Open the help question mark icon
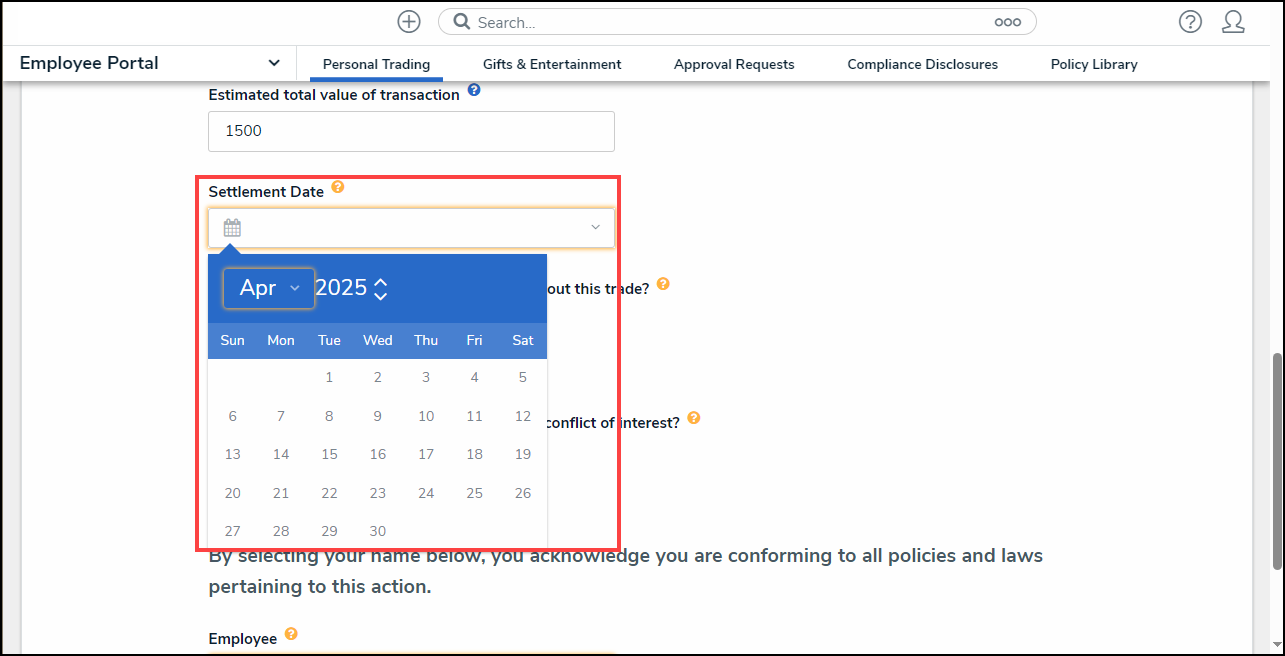 click(1190, 22)
